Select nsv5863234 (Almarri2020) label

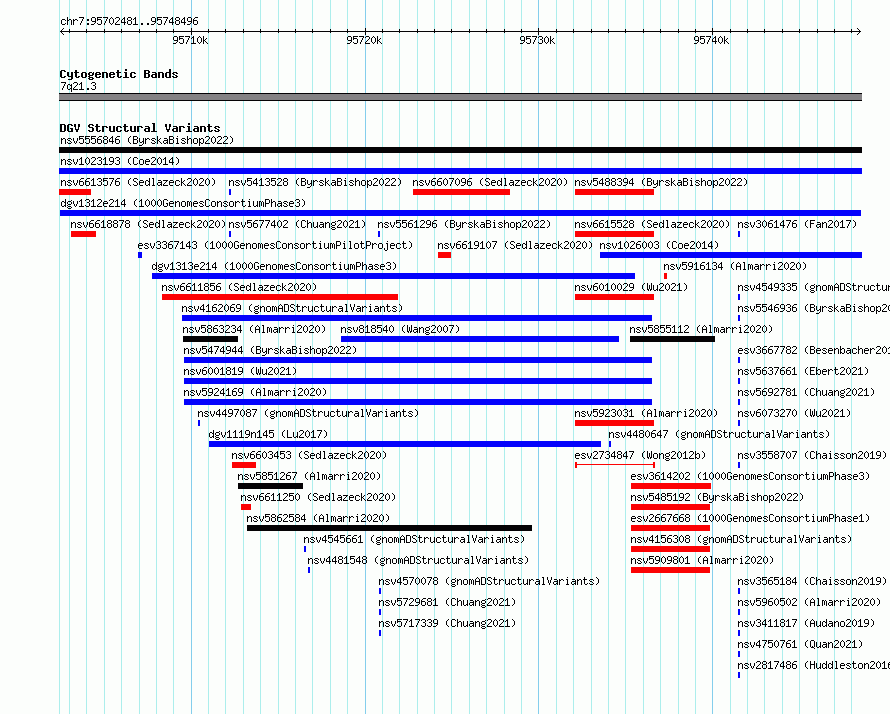[x=254, y=329]
